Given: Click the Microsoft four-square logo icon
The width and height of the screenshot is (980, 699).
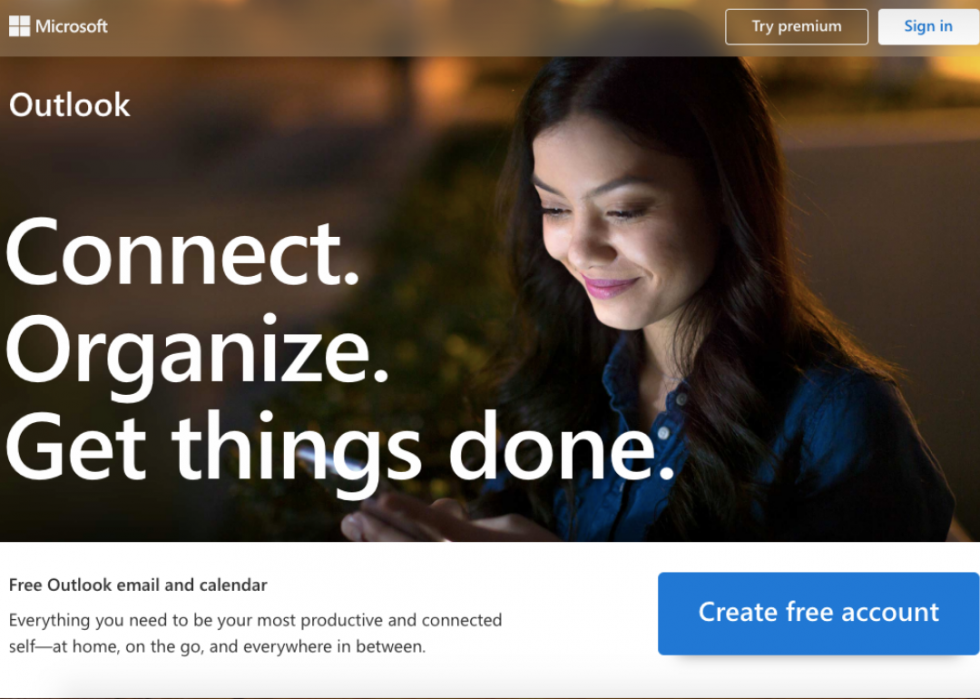Looking at the screenshot, I should point(19,26).
